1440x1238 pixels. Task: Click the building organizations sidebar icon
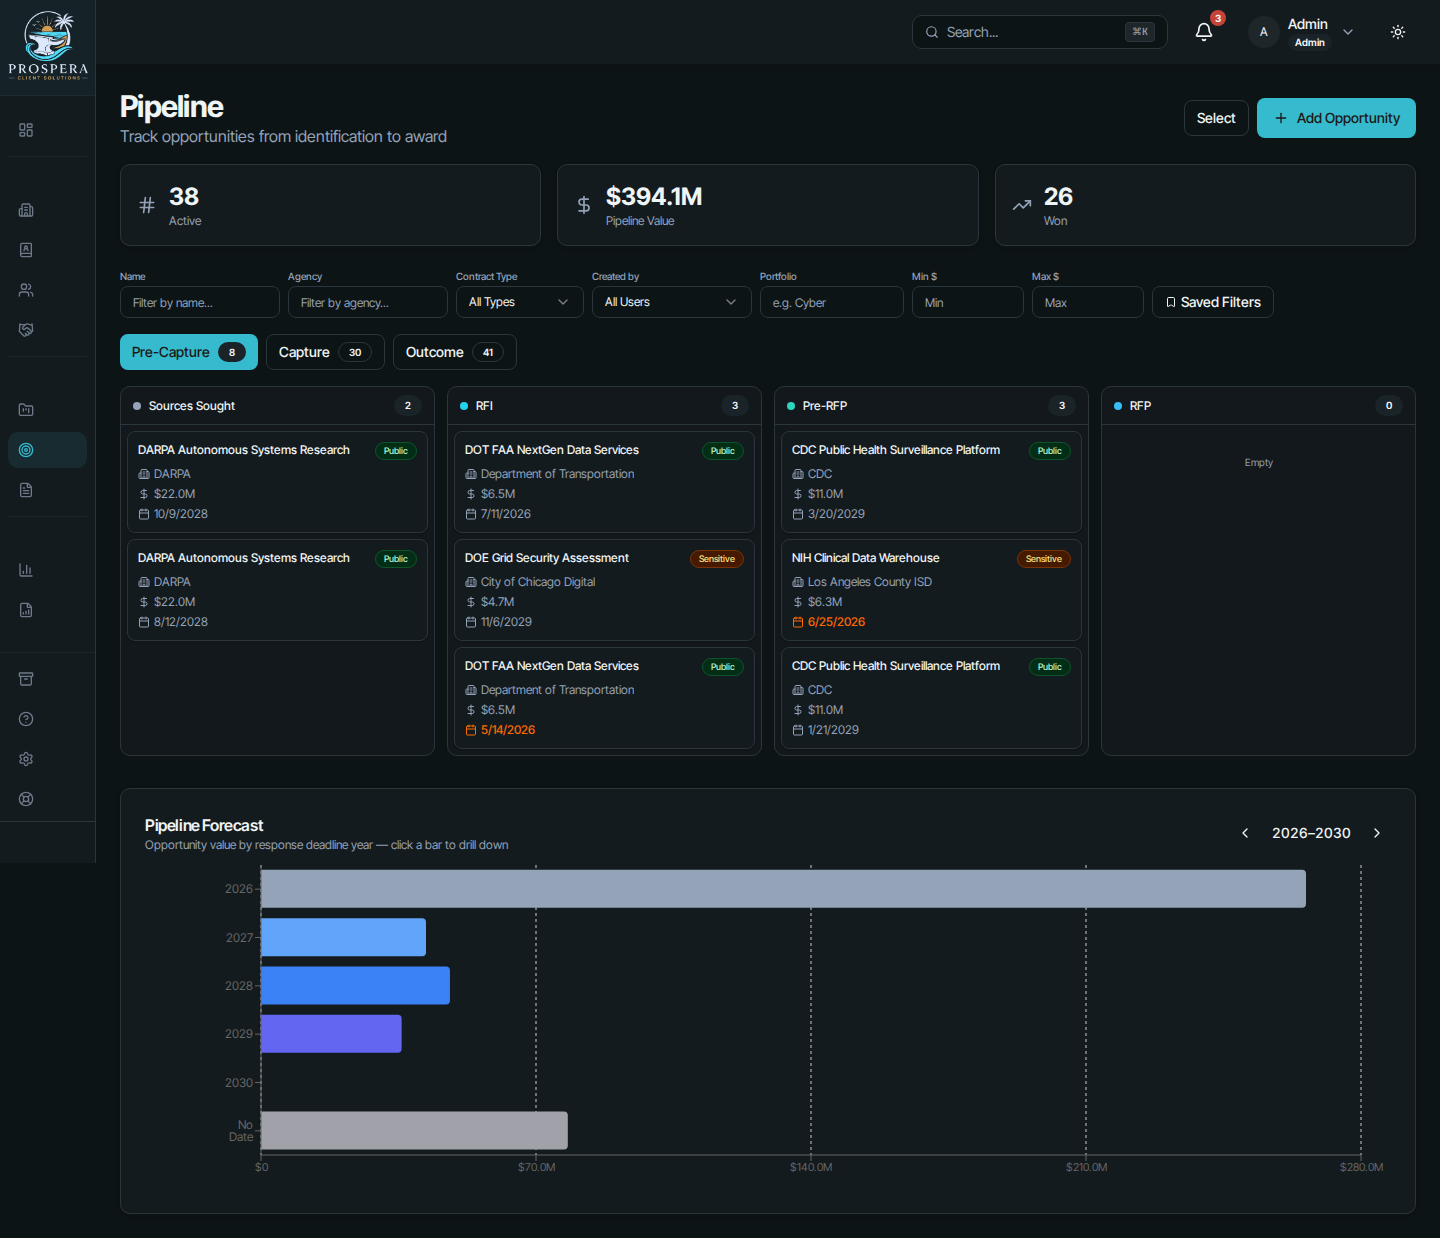click(x=26, y=210)
